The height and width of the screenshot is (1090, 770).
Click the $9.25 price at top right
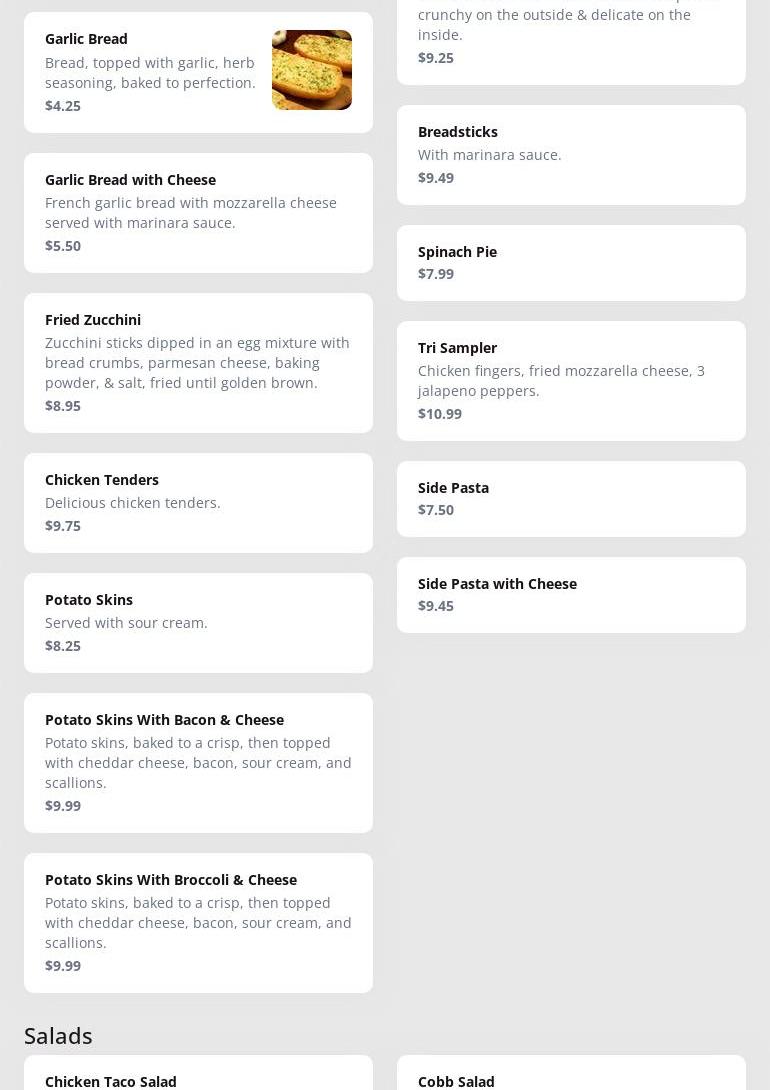(x=436, y=58)
